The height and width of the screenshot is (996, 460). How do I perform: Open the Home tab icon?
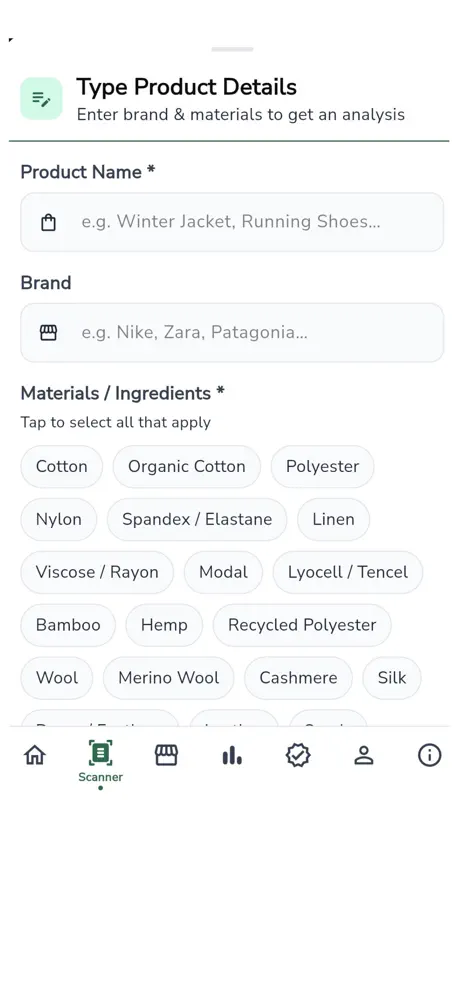(35, 755)
